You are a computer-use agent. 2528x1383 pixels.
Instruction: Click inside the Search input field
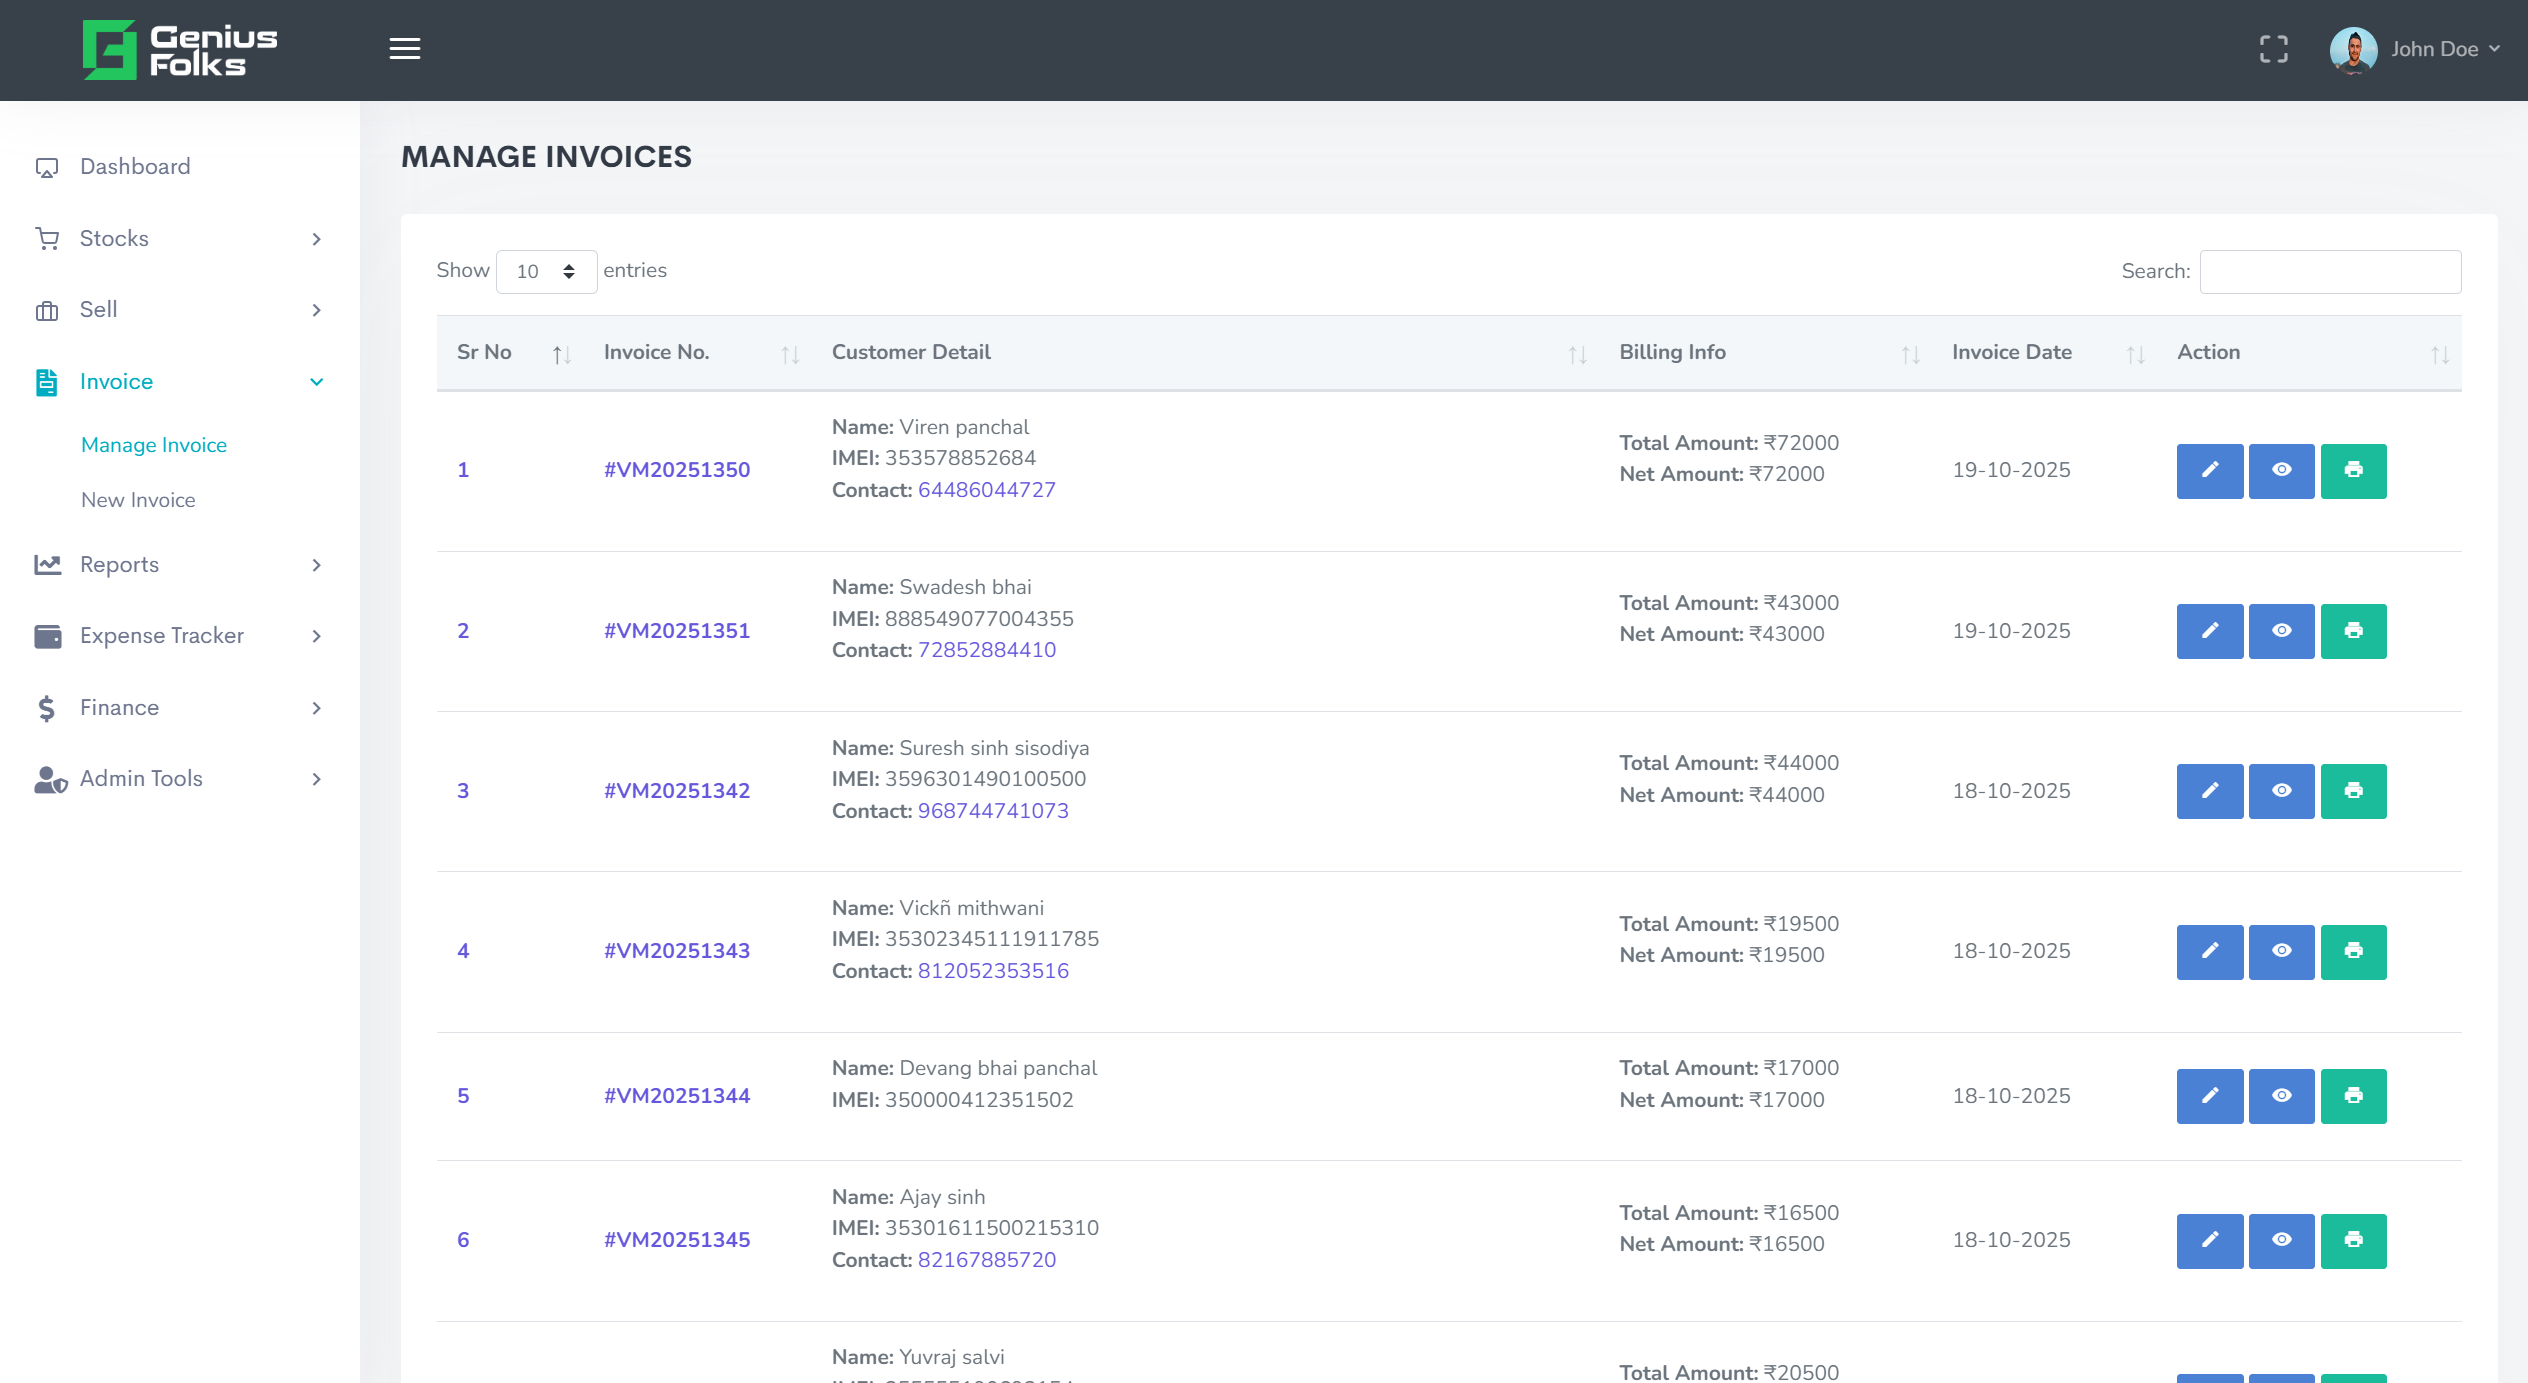tap(2330, 271)
